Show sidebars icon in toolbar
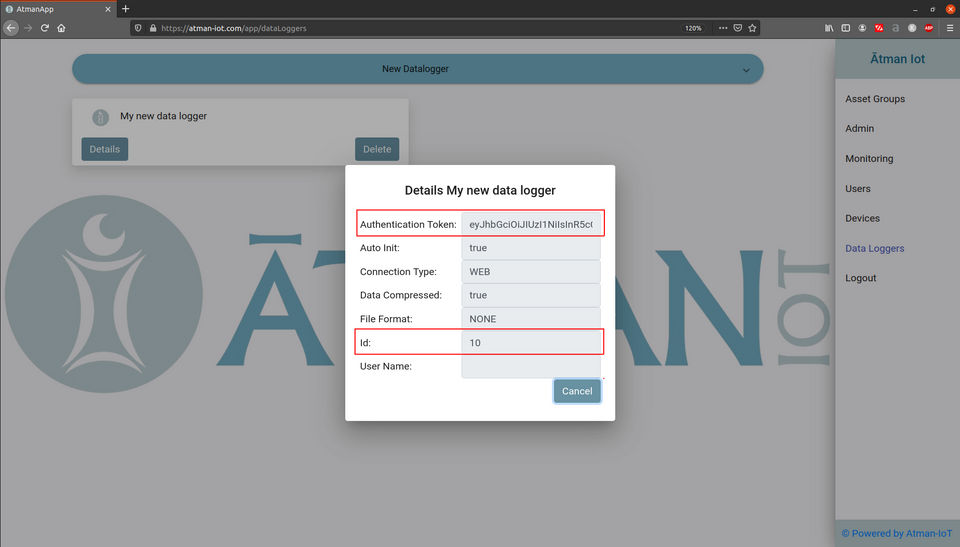 846,28
